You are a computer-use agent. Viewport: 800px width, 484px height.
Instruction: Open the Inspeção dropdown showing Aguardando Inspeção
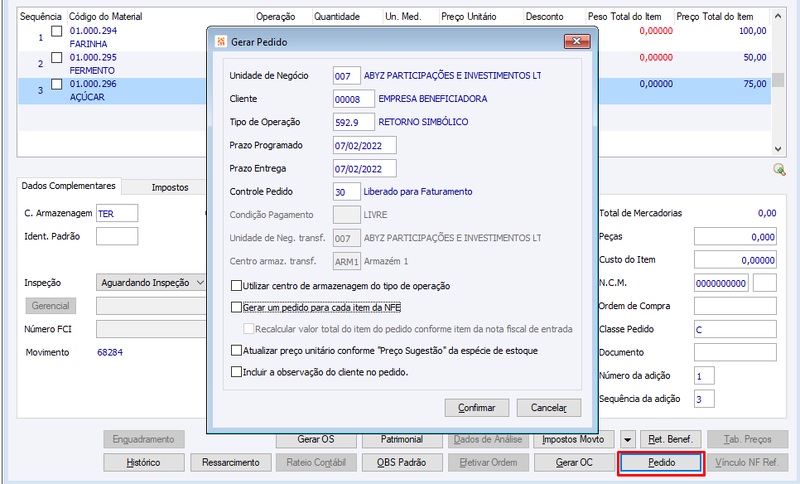tap(151, 283)
